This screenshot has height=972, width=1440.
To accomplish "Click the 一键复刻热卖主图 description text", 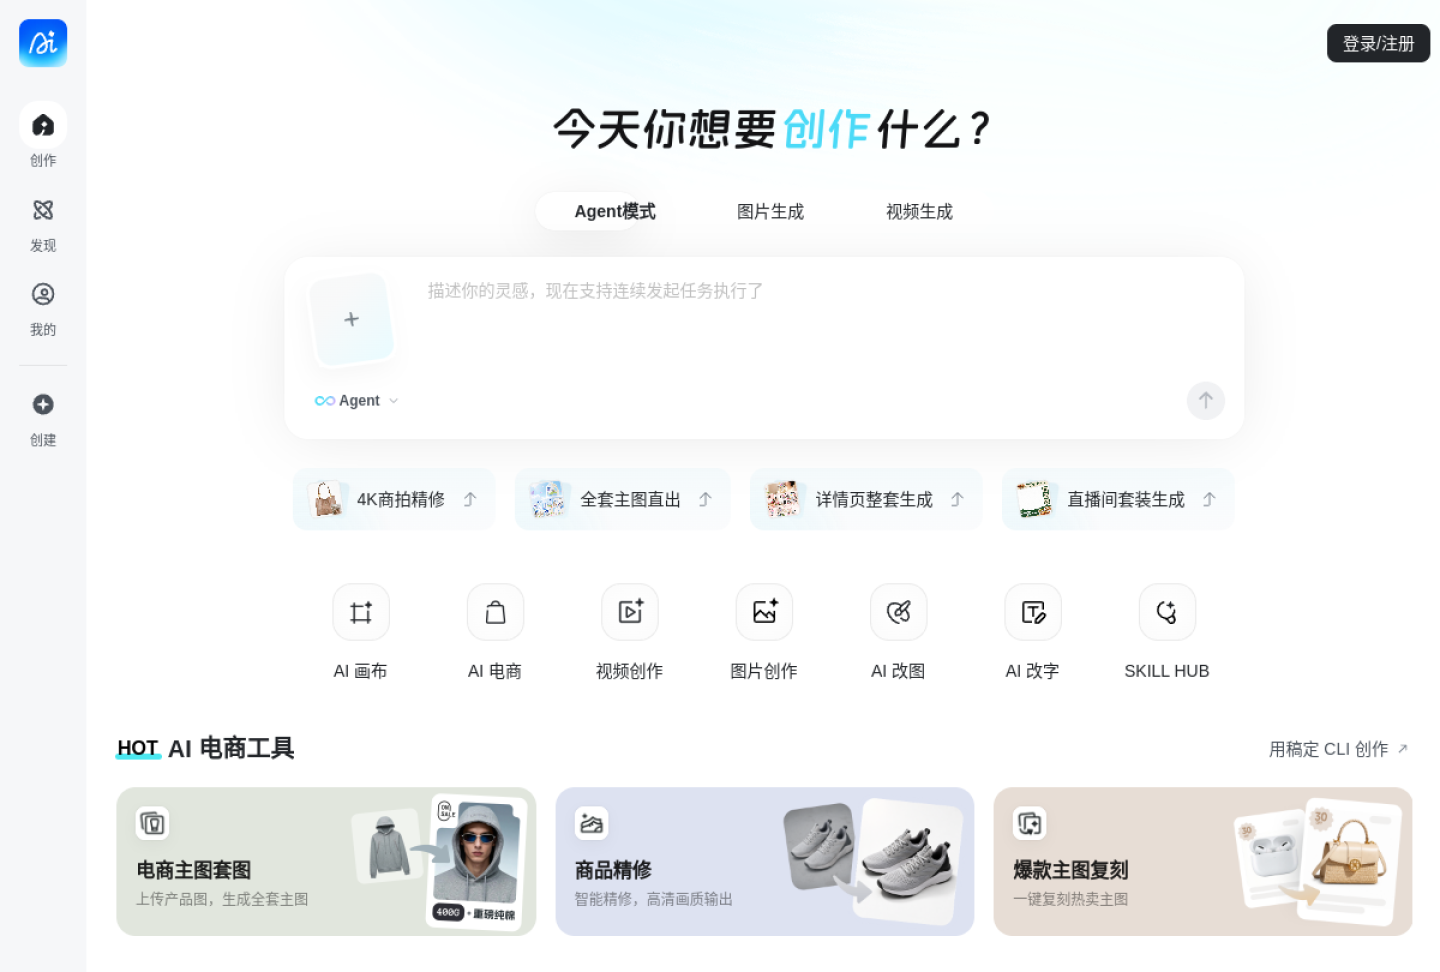I will pos(1070,899).
